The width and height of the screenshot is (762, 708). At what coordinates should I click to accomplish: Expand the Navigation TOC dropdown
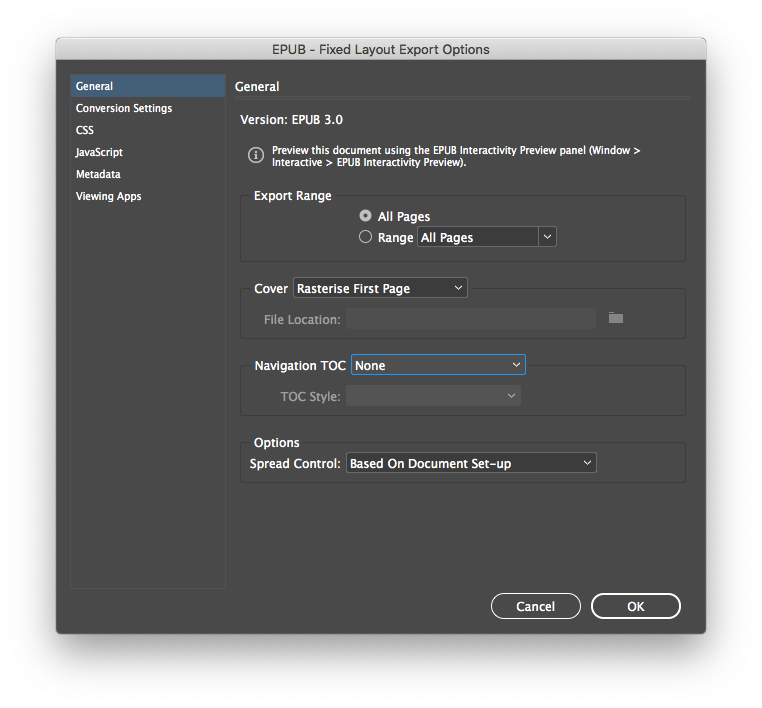coord(438,366)
